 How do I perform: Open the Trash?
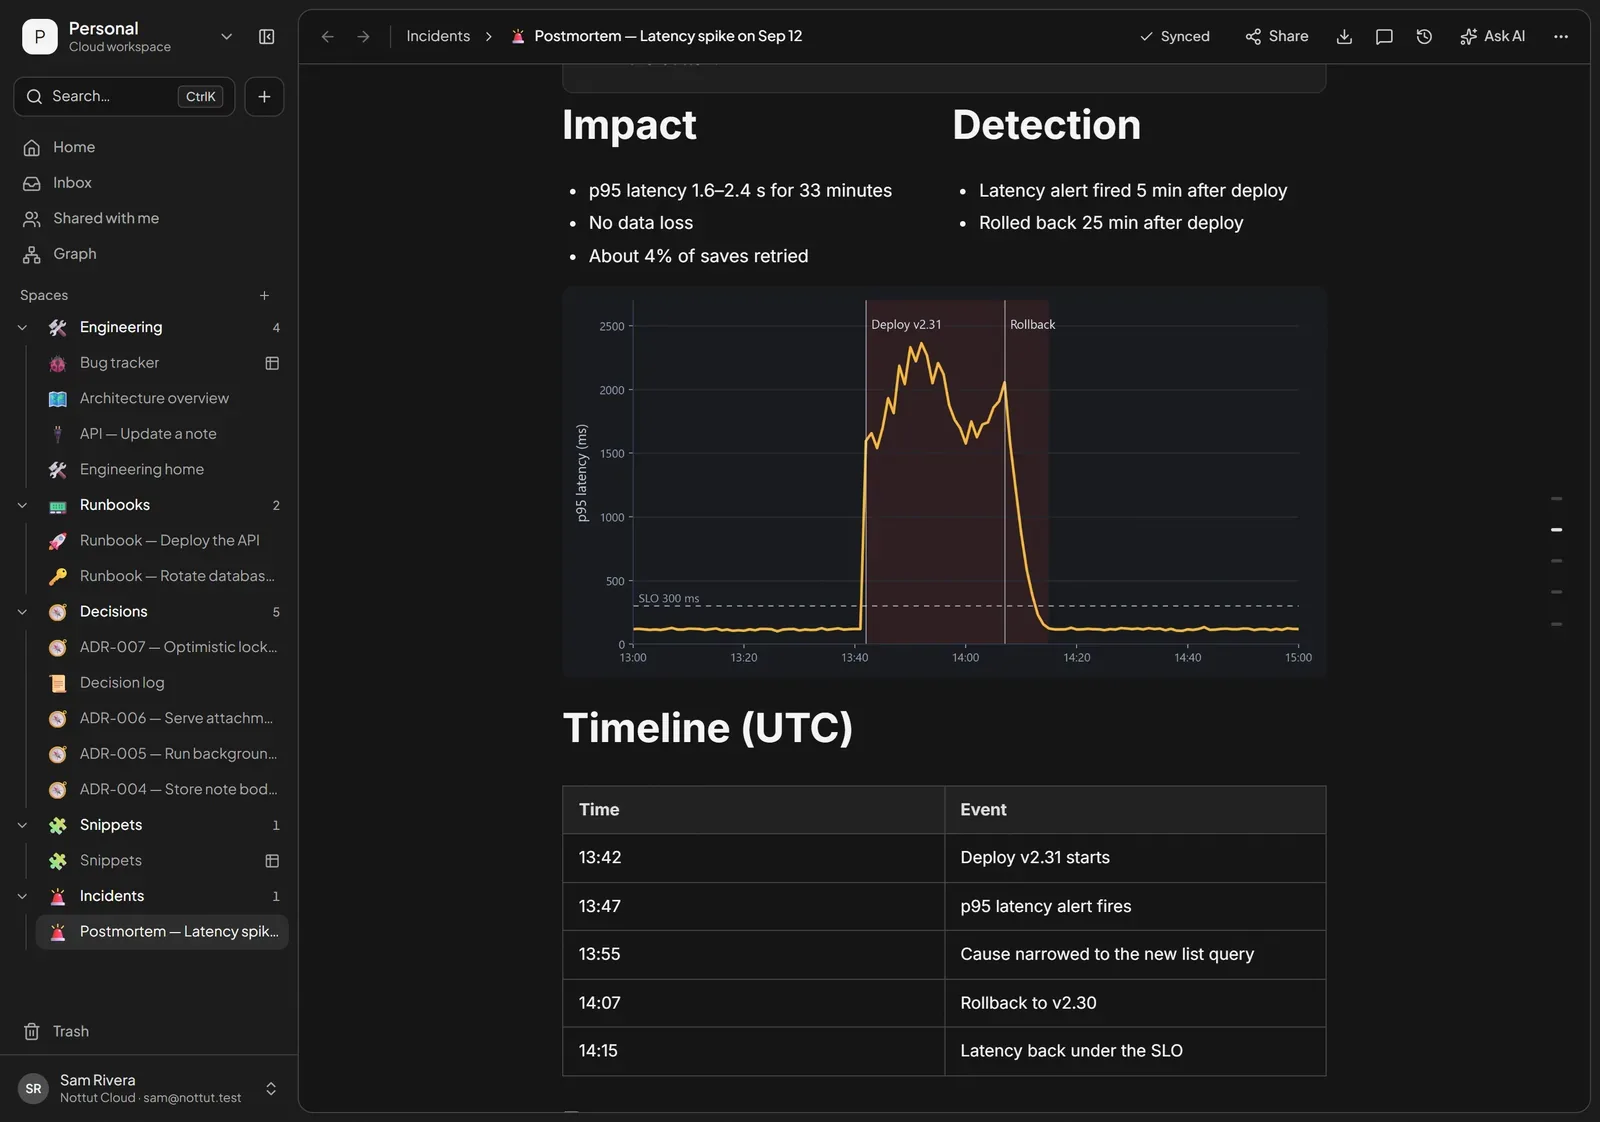point(149,1032)
